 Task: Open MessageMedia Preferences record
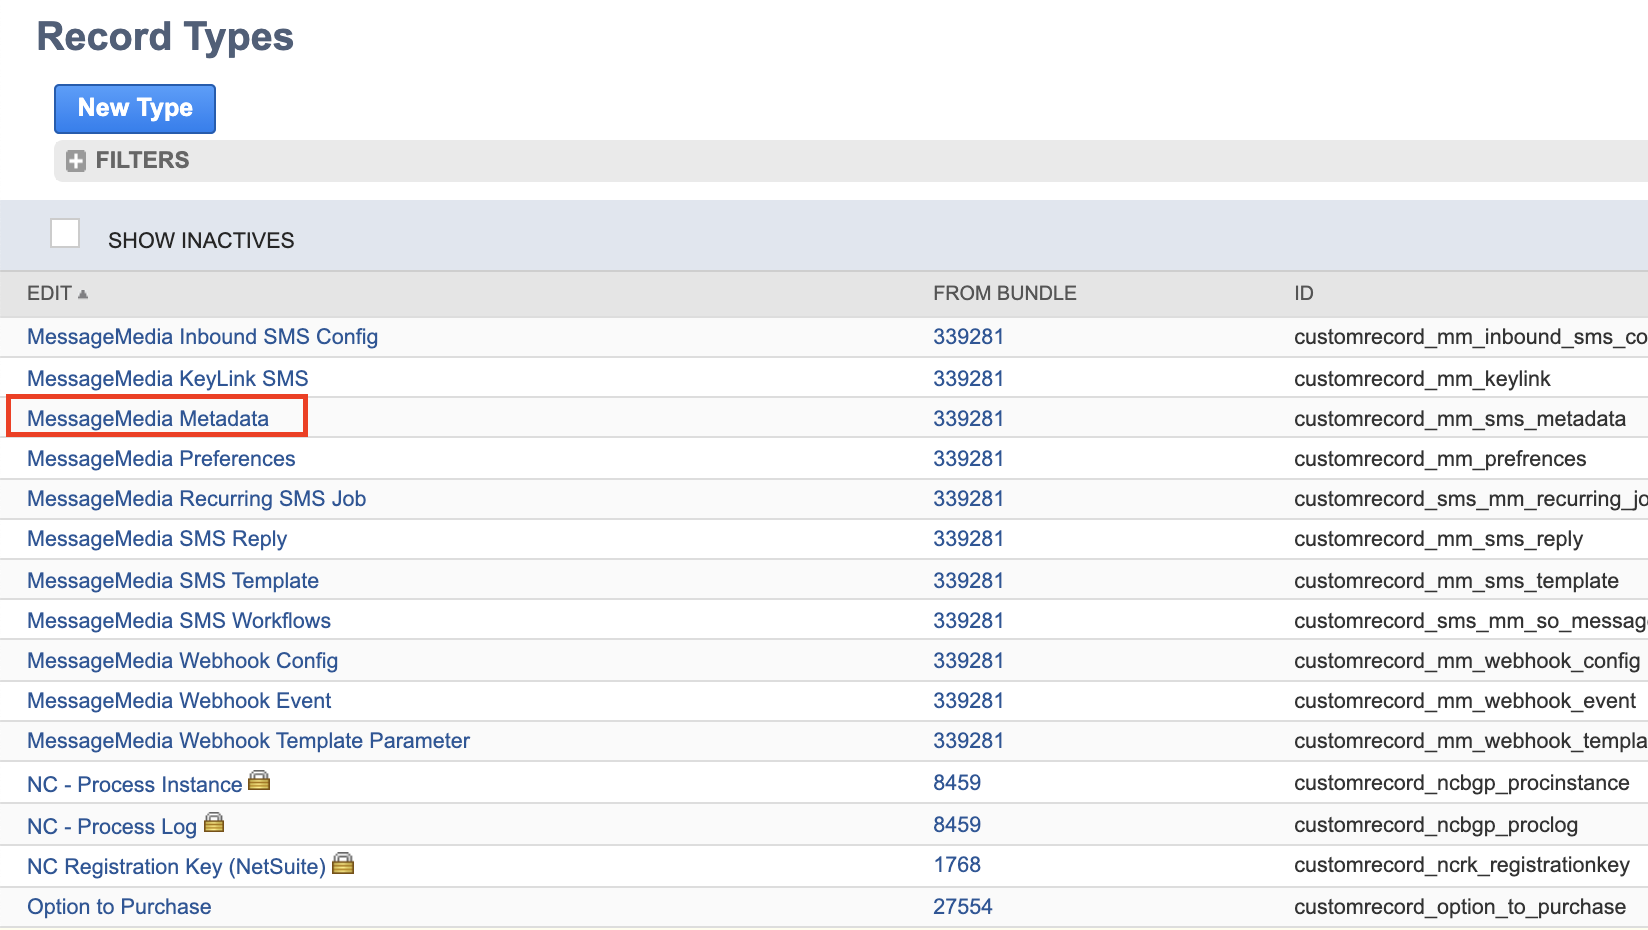coord(161,458)
